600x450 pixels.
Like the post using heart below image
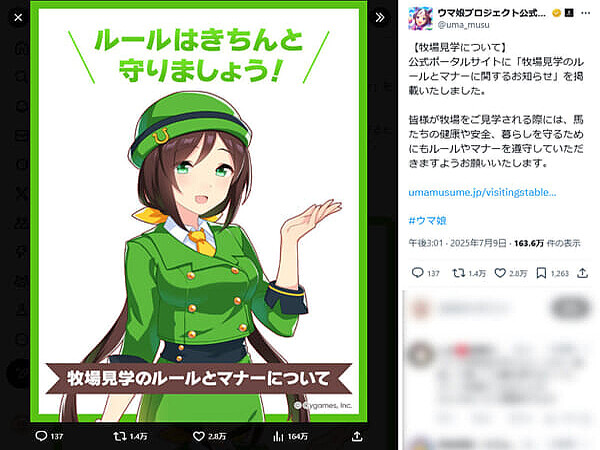(x=199, y=436)
